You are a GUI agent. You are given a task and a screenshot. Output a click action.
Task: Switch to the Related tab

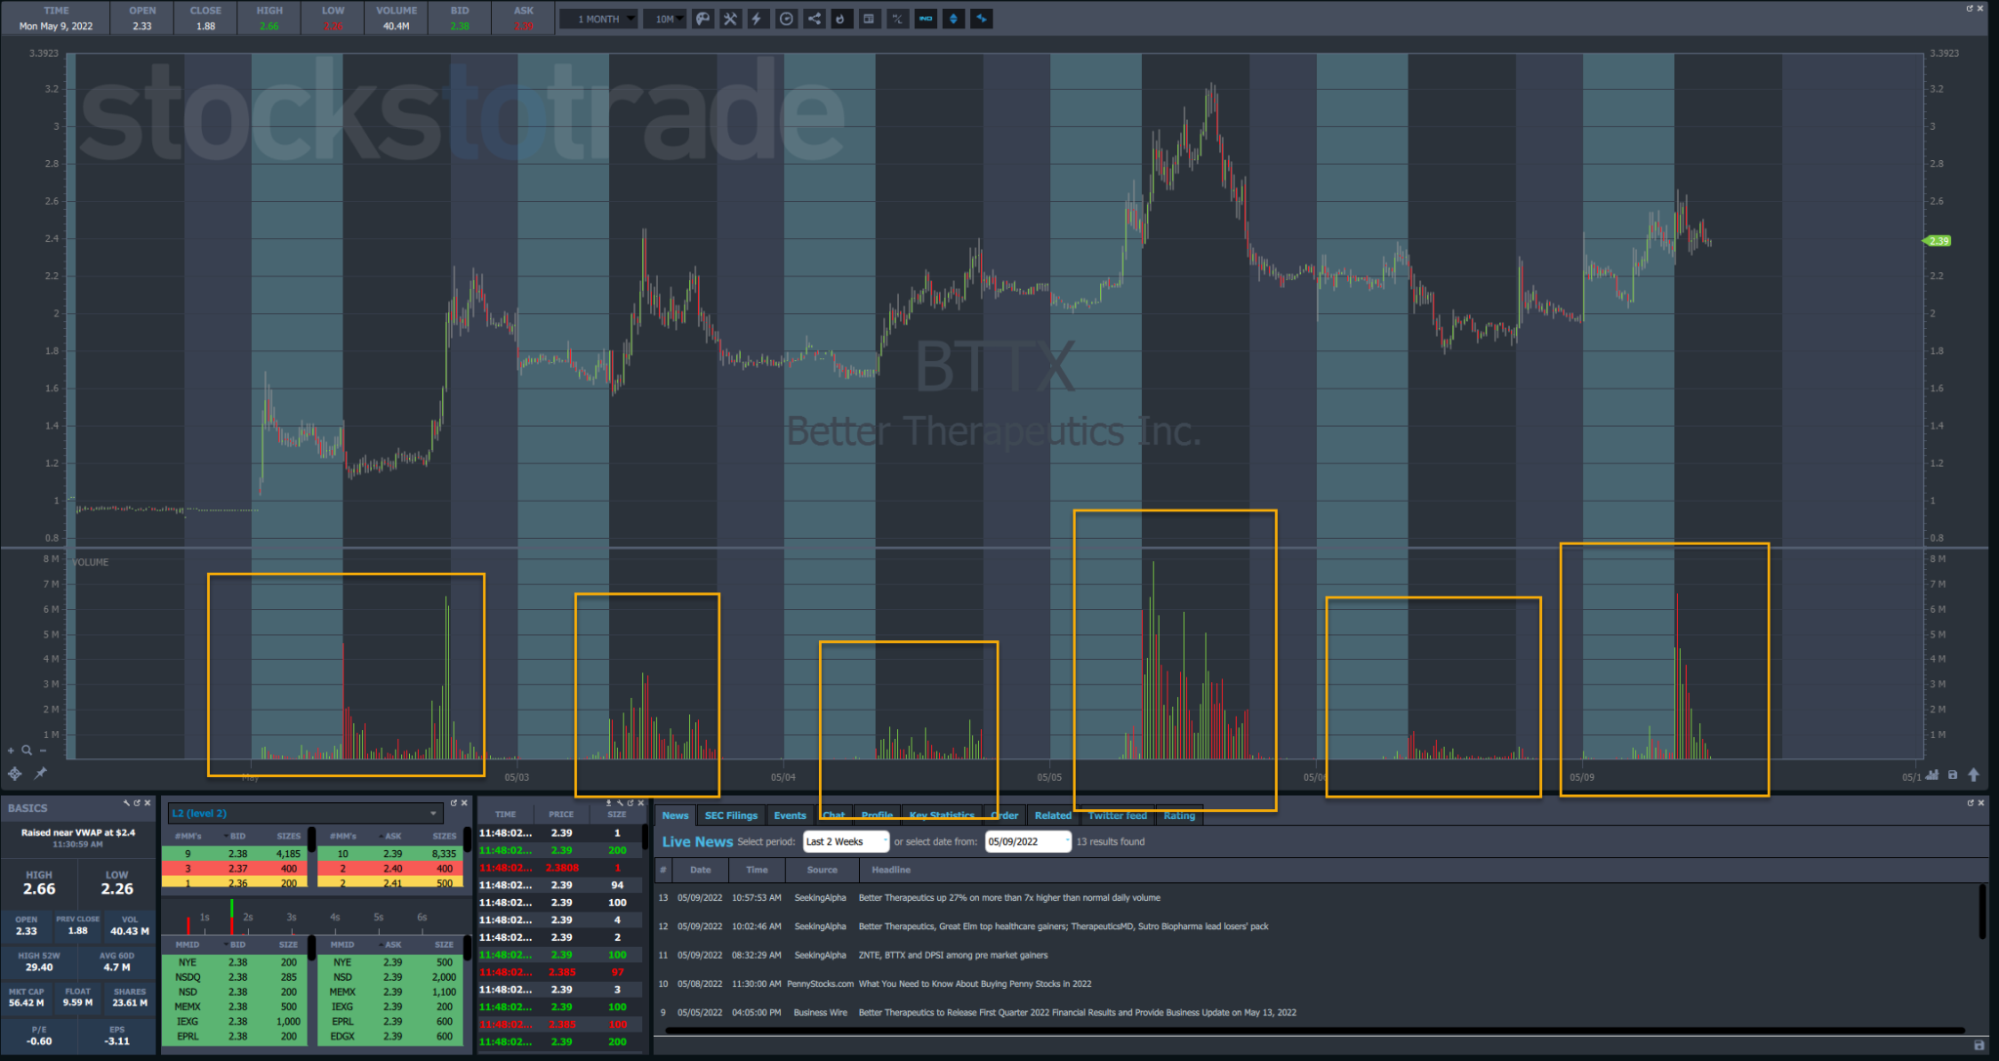click(x=1053, y=816)
